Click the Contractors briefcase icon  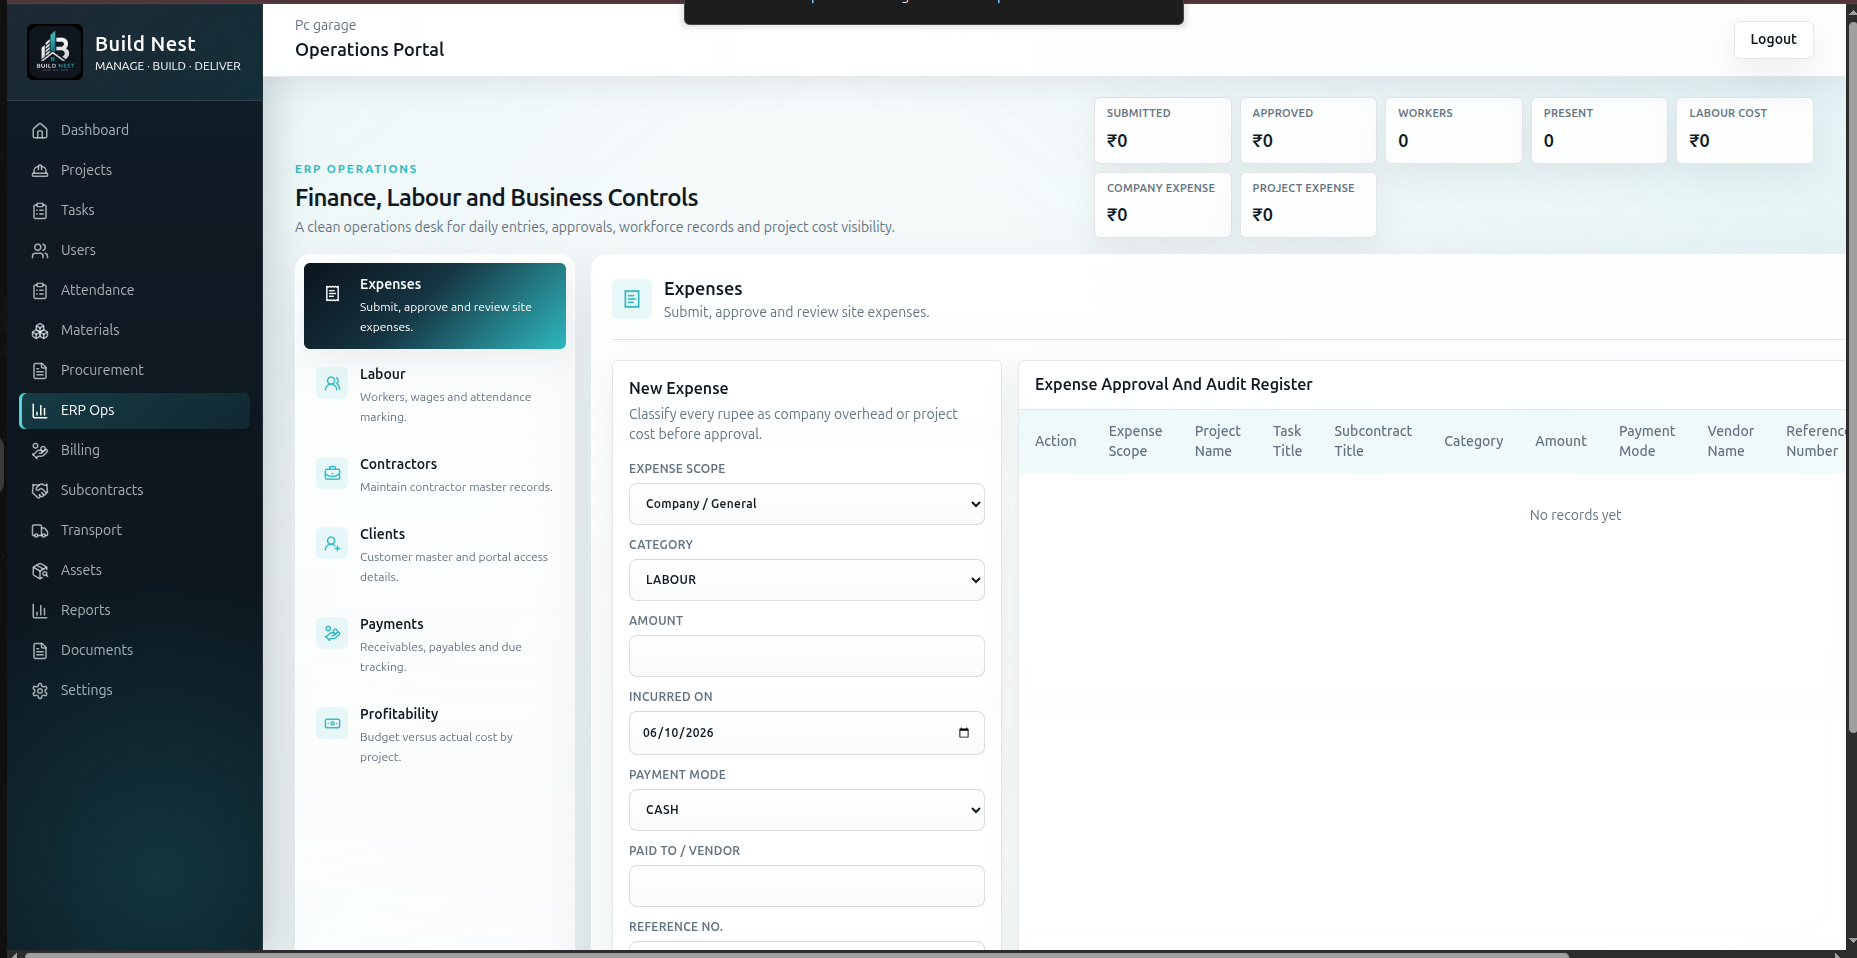pos(333,473)
